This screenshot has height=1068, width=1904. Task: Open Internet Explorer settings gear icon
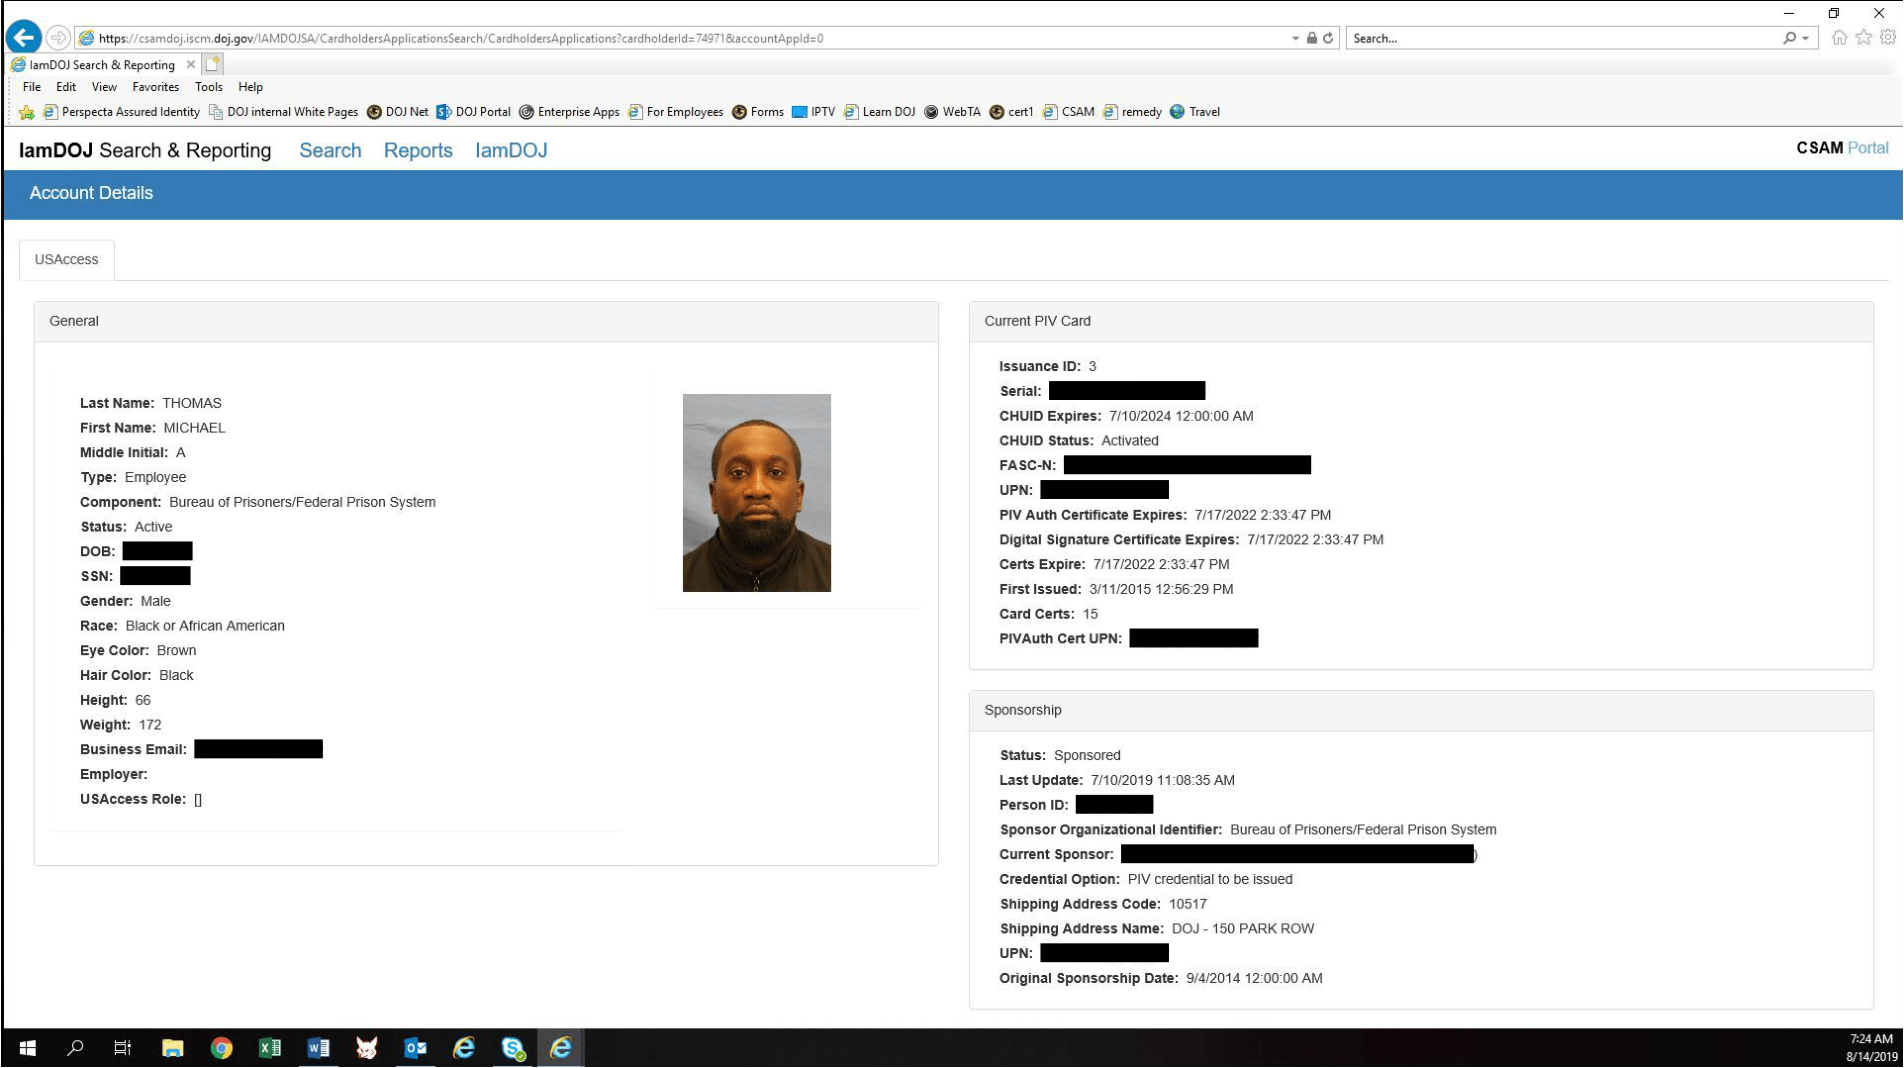[1888, 38]
